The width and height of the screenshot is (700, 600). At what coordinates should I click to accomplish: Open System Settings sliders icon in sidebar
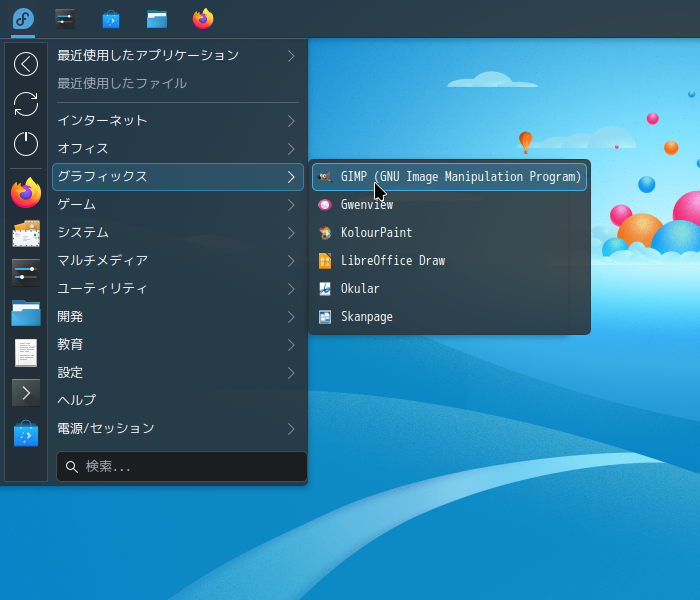pyautogui.click(x=26, y=273)
